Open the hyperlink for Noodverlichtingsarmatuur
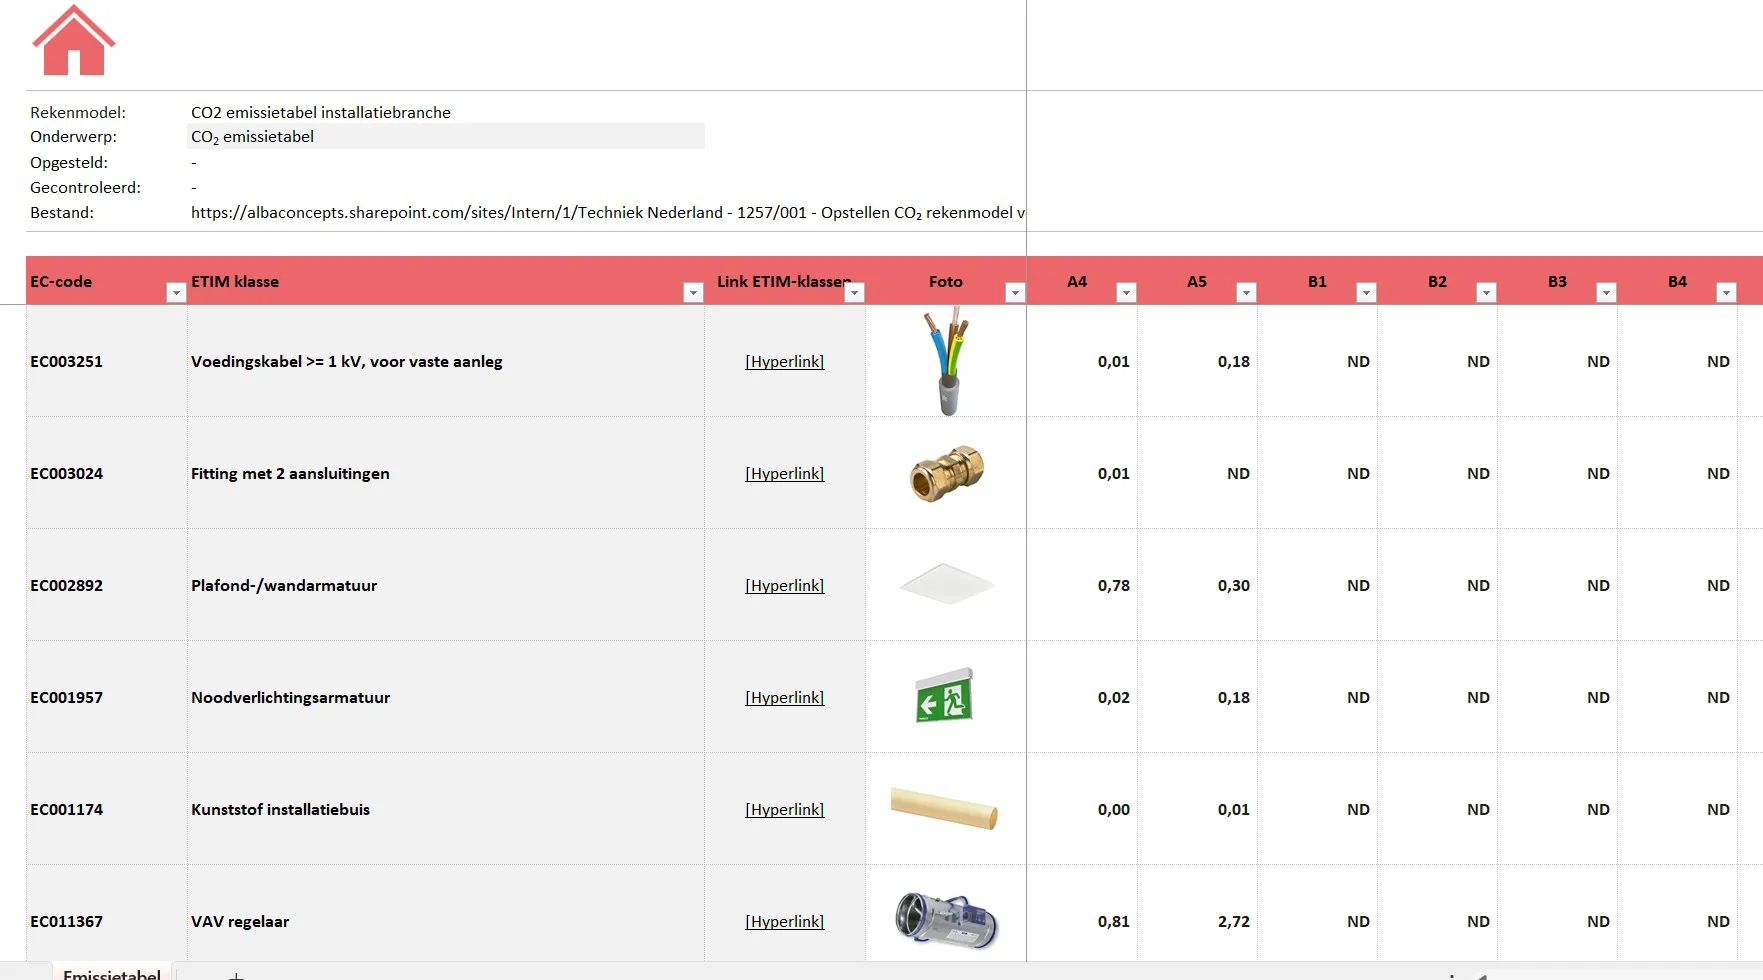This screenshot has height=980, width=1763. click(785, 698)
